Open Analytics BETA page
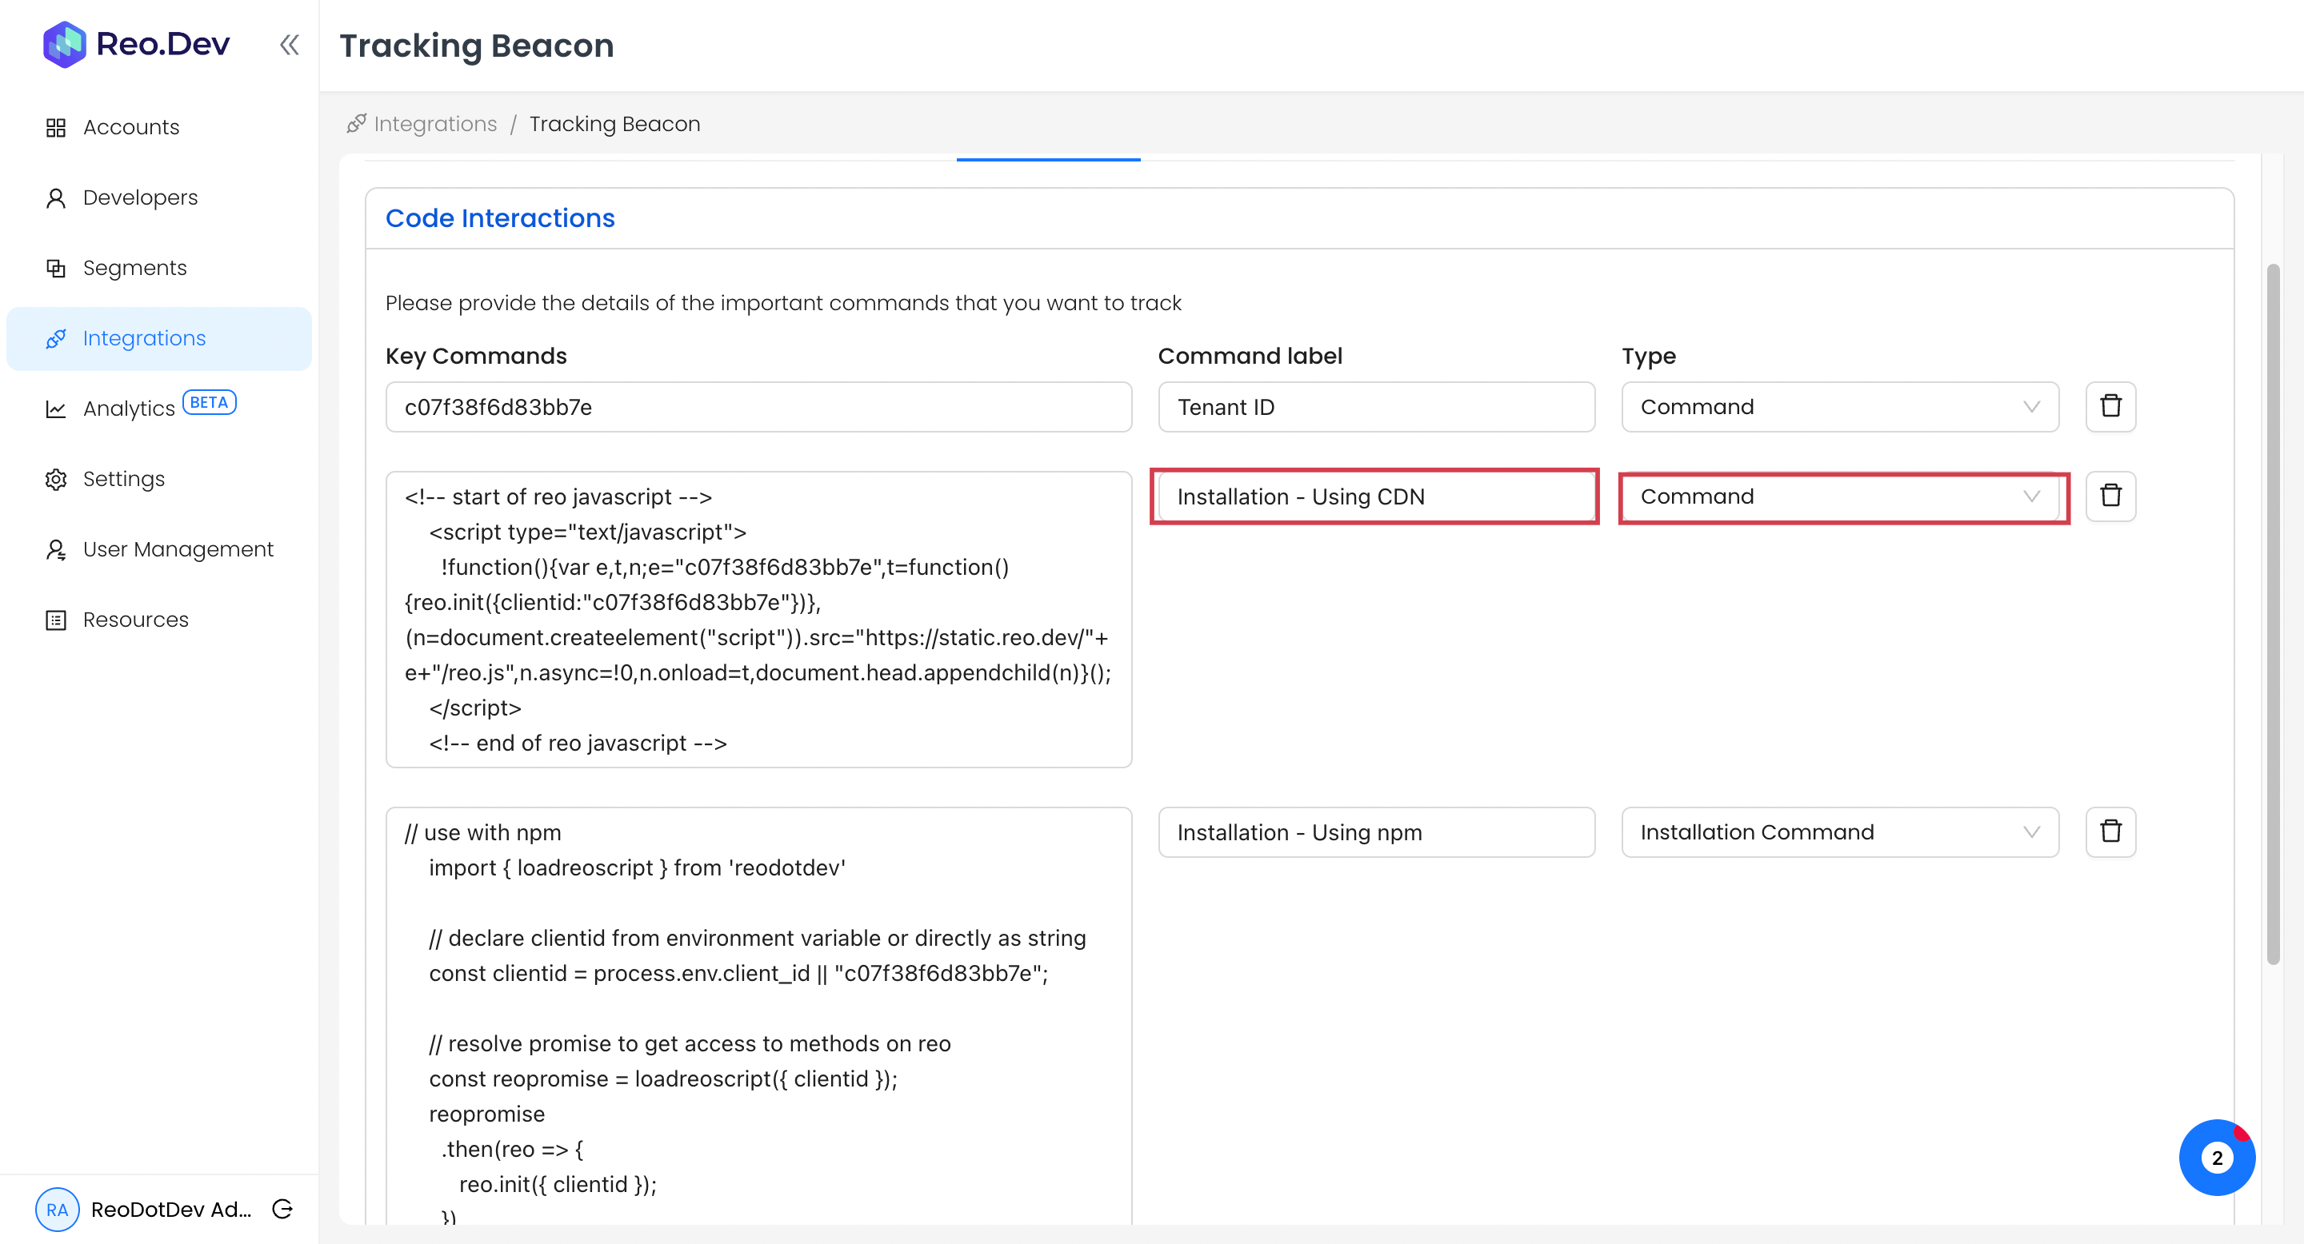This screenshot has height=1244, width=2304. point(129,408)
